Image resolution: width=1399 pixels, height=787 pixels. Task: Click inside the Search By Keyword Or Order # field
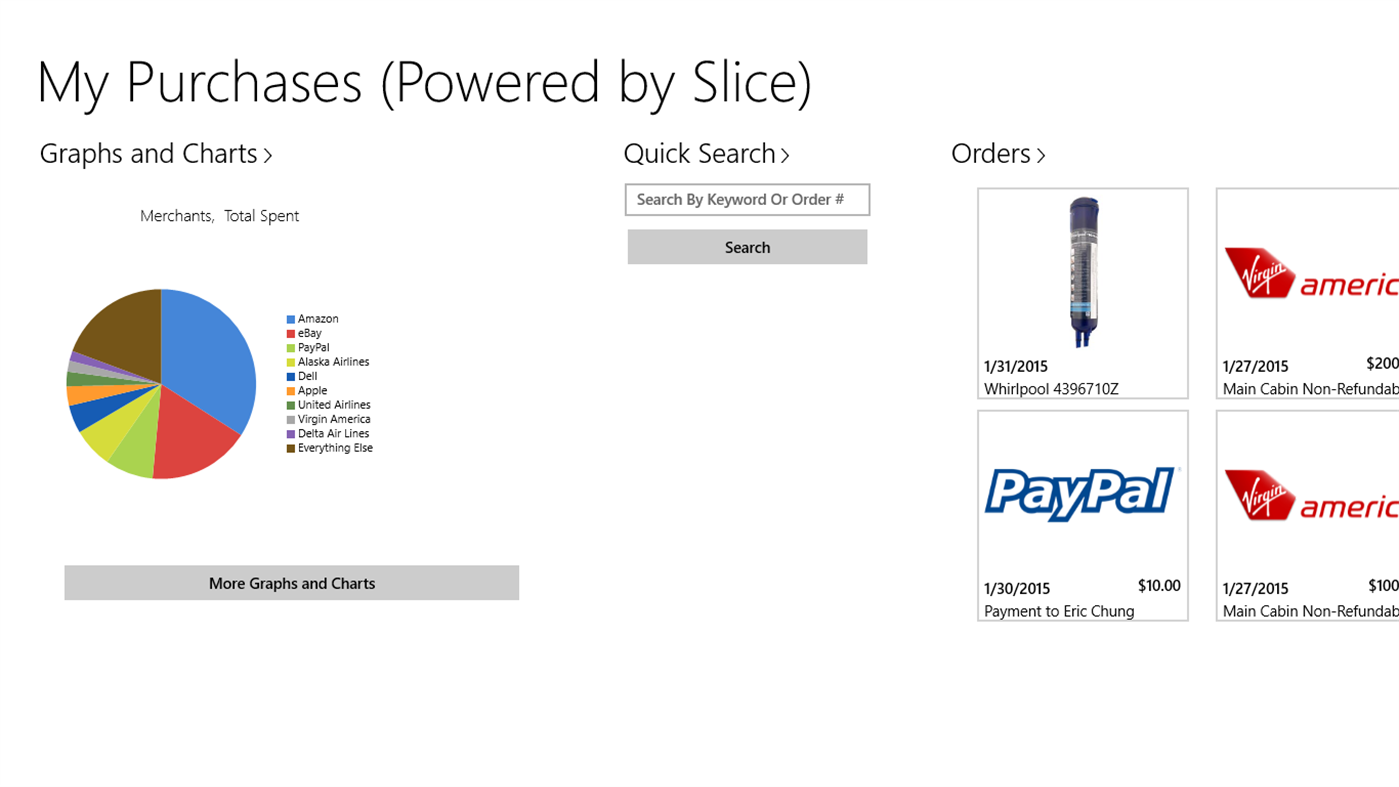(x=747, y=199)
